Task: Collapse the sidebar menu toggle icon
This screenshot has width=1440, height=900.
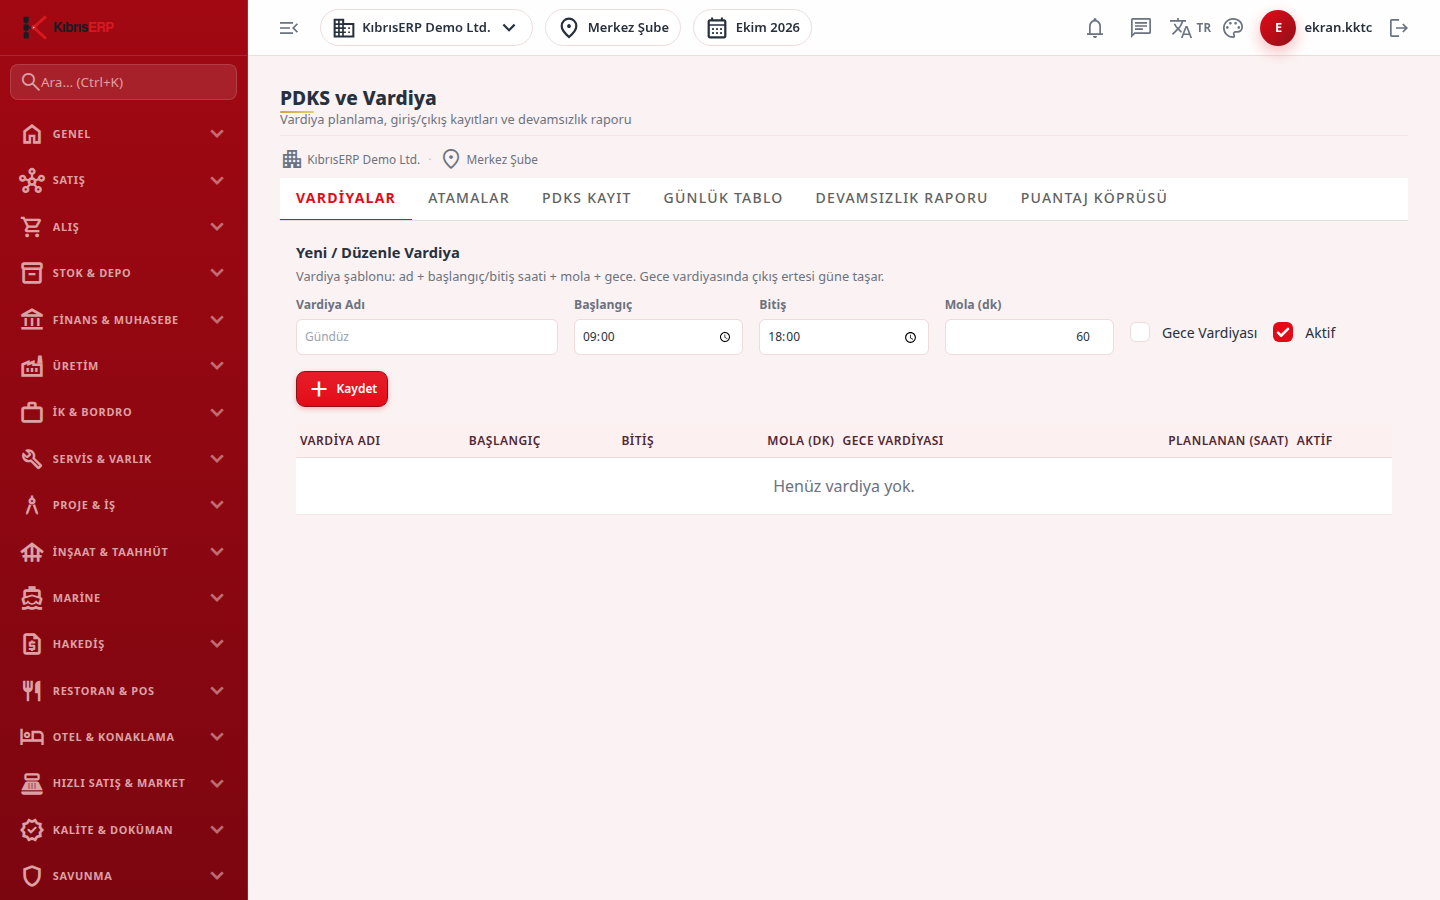Action: [289, 28]
